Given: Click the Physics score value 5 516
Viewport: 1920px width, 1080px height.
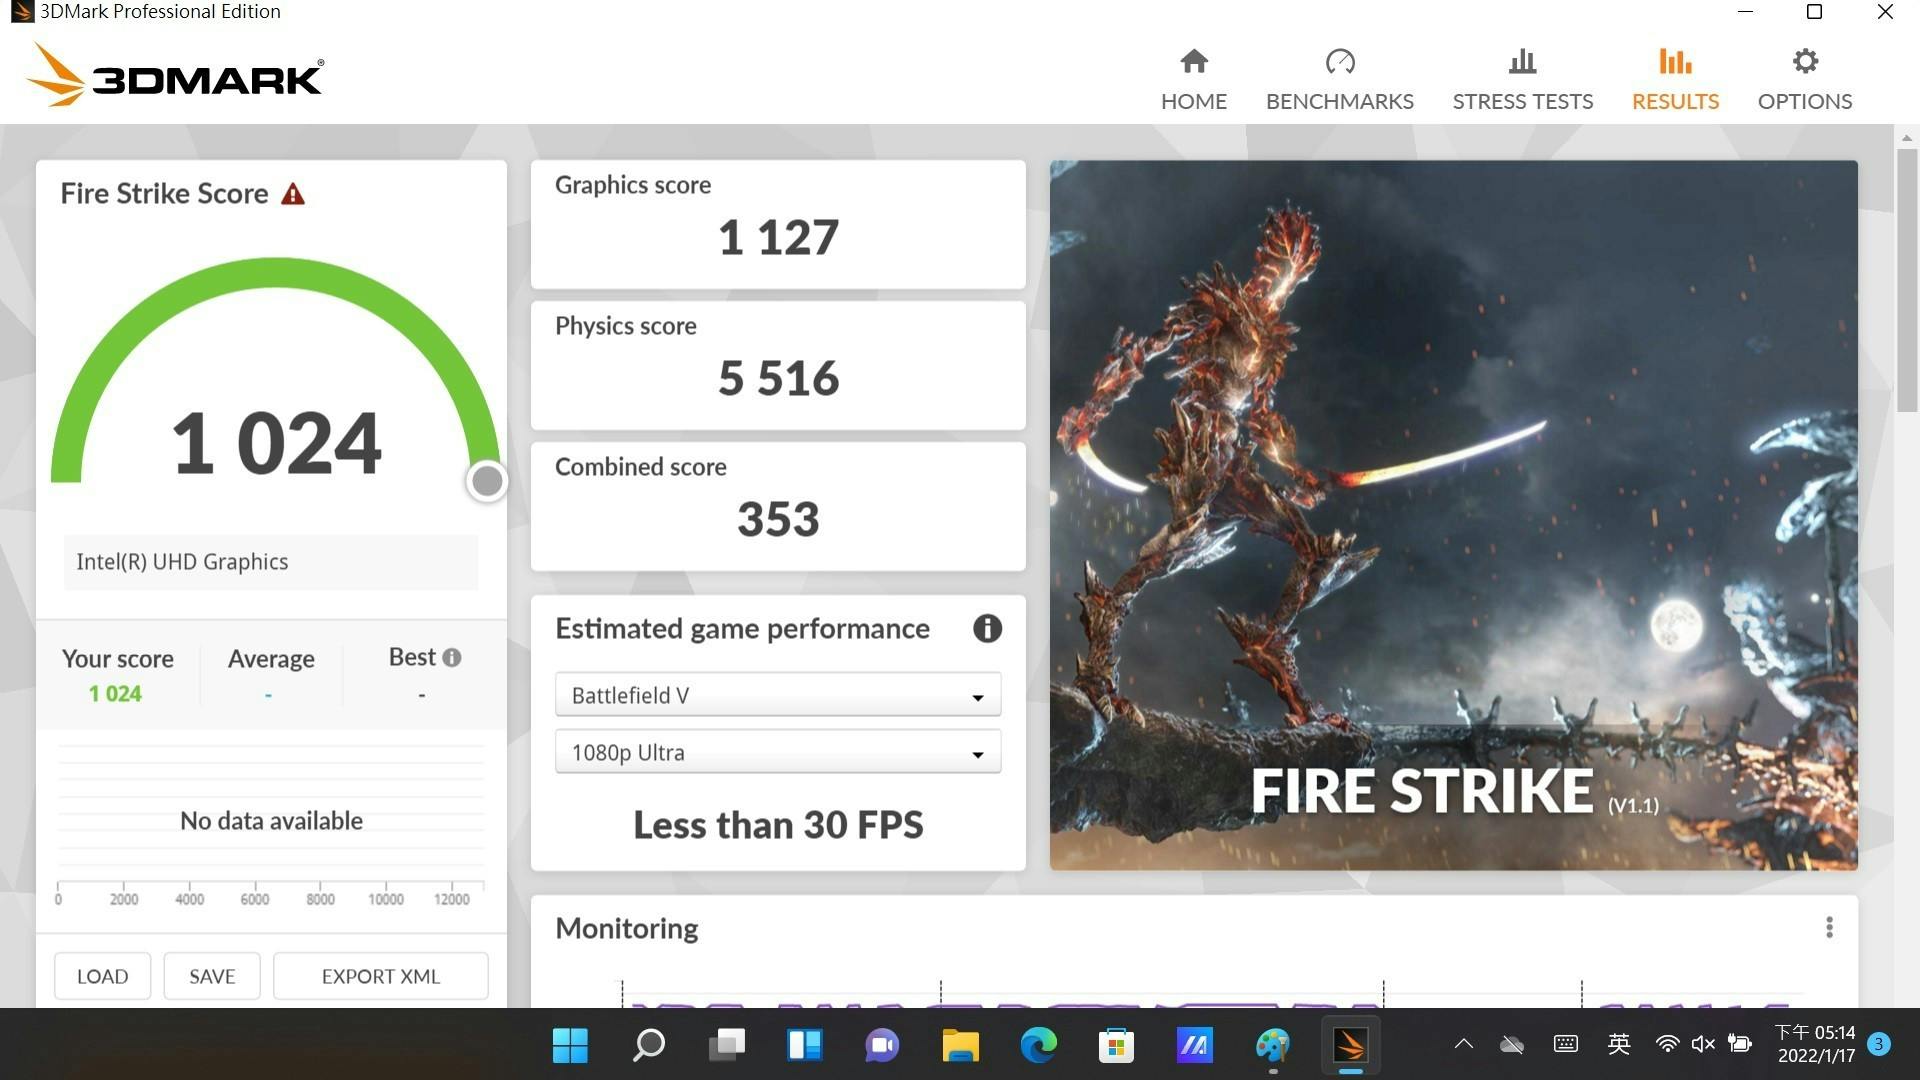Looking at the screenshot, I should pyautogui.click(x=778, y=379).
